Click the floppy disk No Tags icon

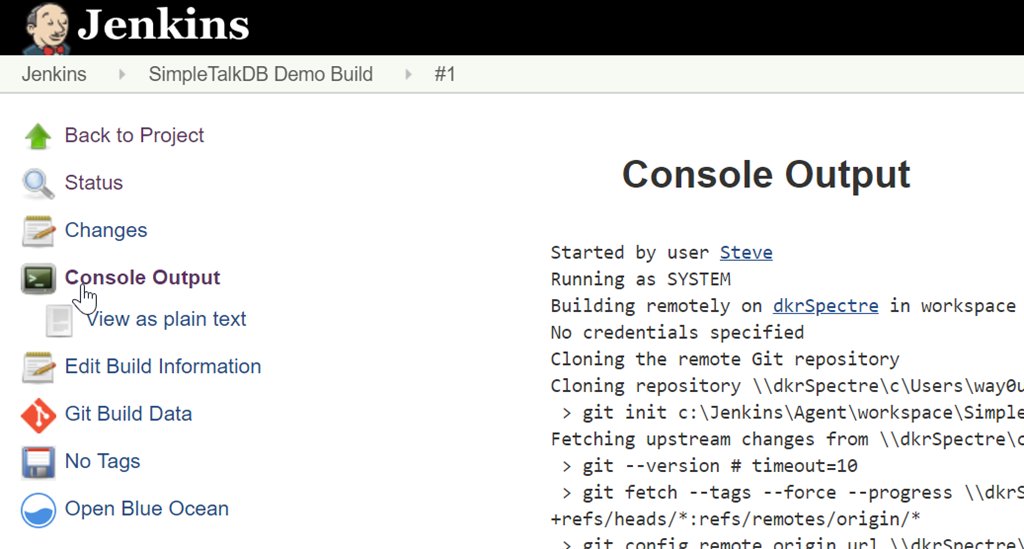coord(38,462)
